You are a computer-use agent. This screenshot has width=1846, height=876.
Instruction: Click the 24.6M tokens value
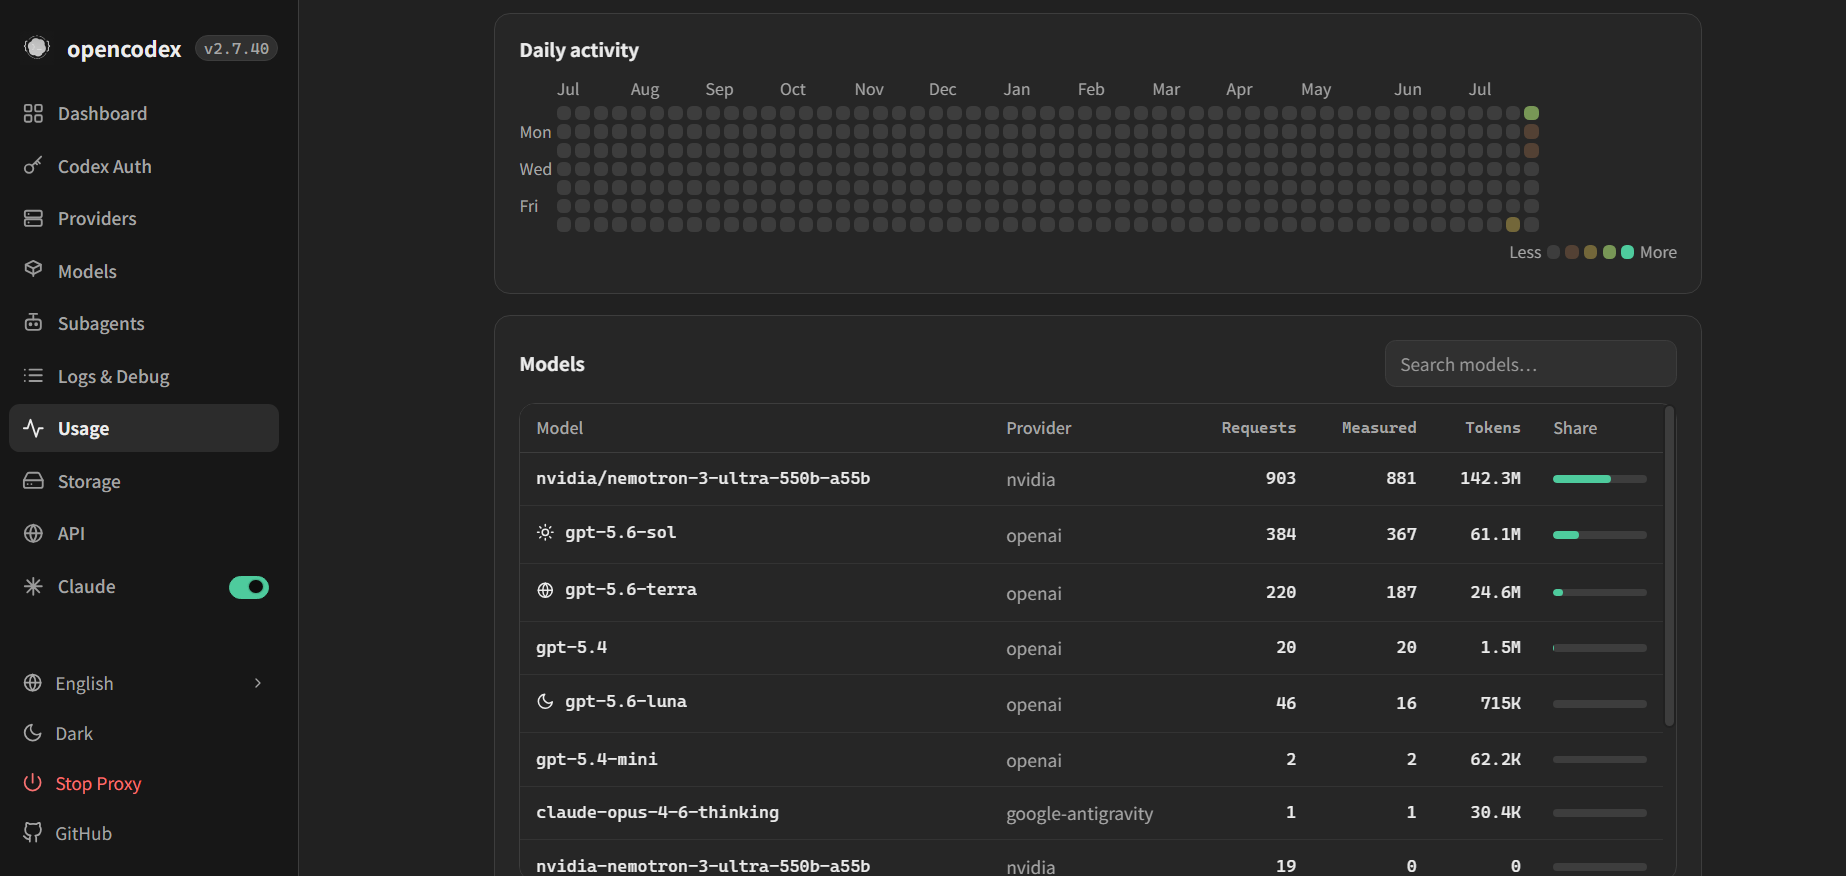[x=1495, y=592]
